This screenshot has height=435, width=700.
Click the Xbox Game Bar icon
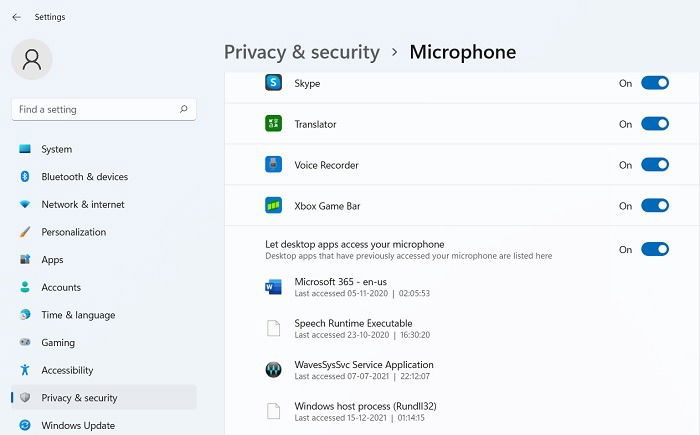click(273, 205)
